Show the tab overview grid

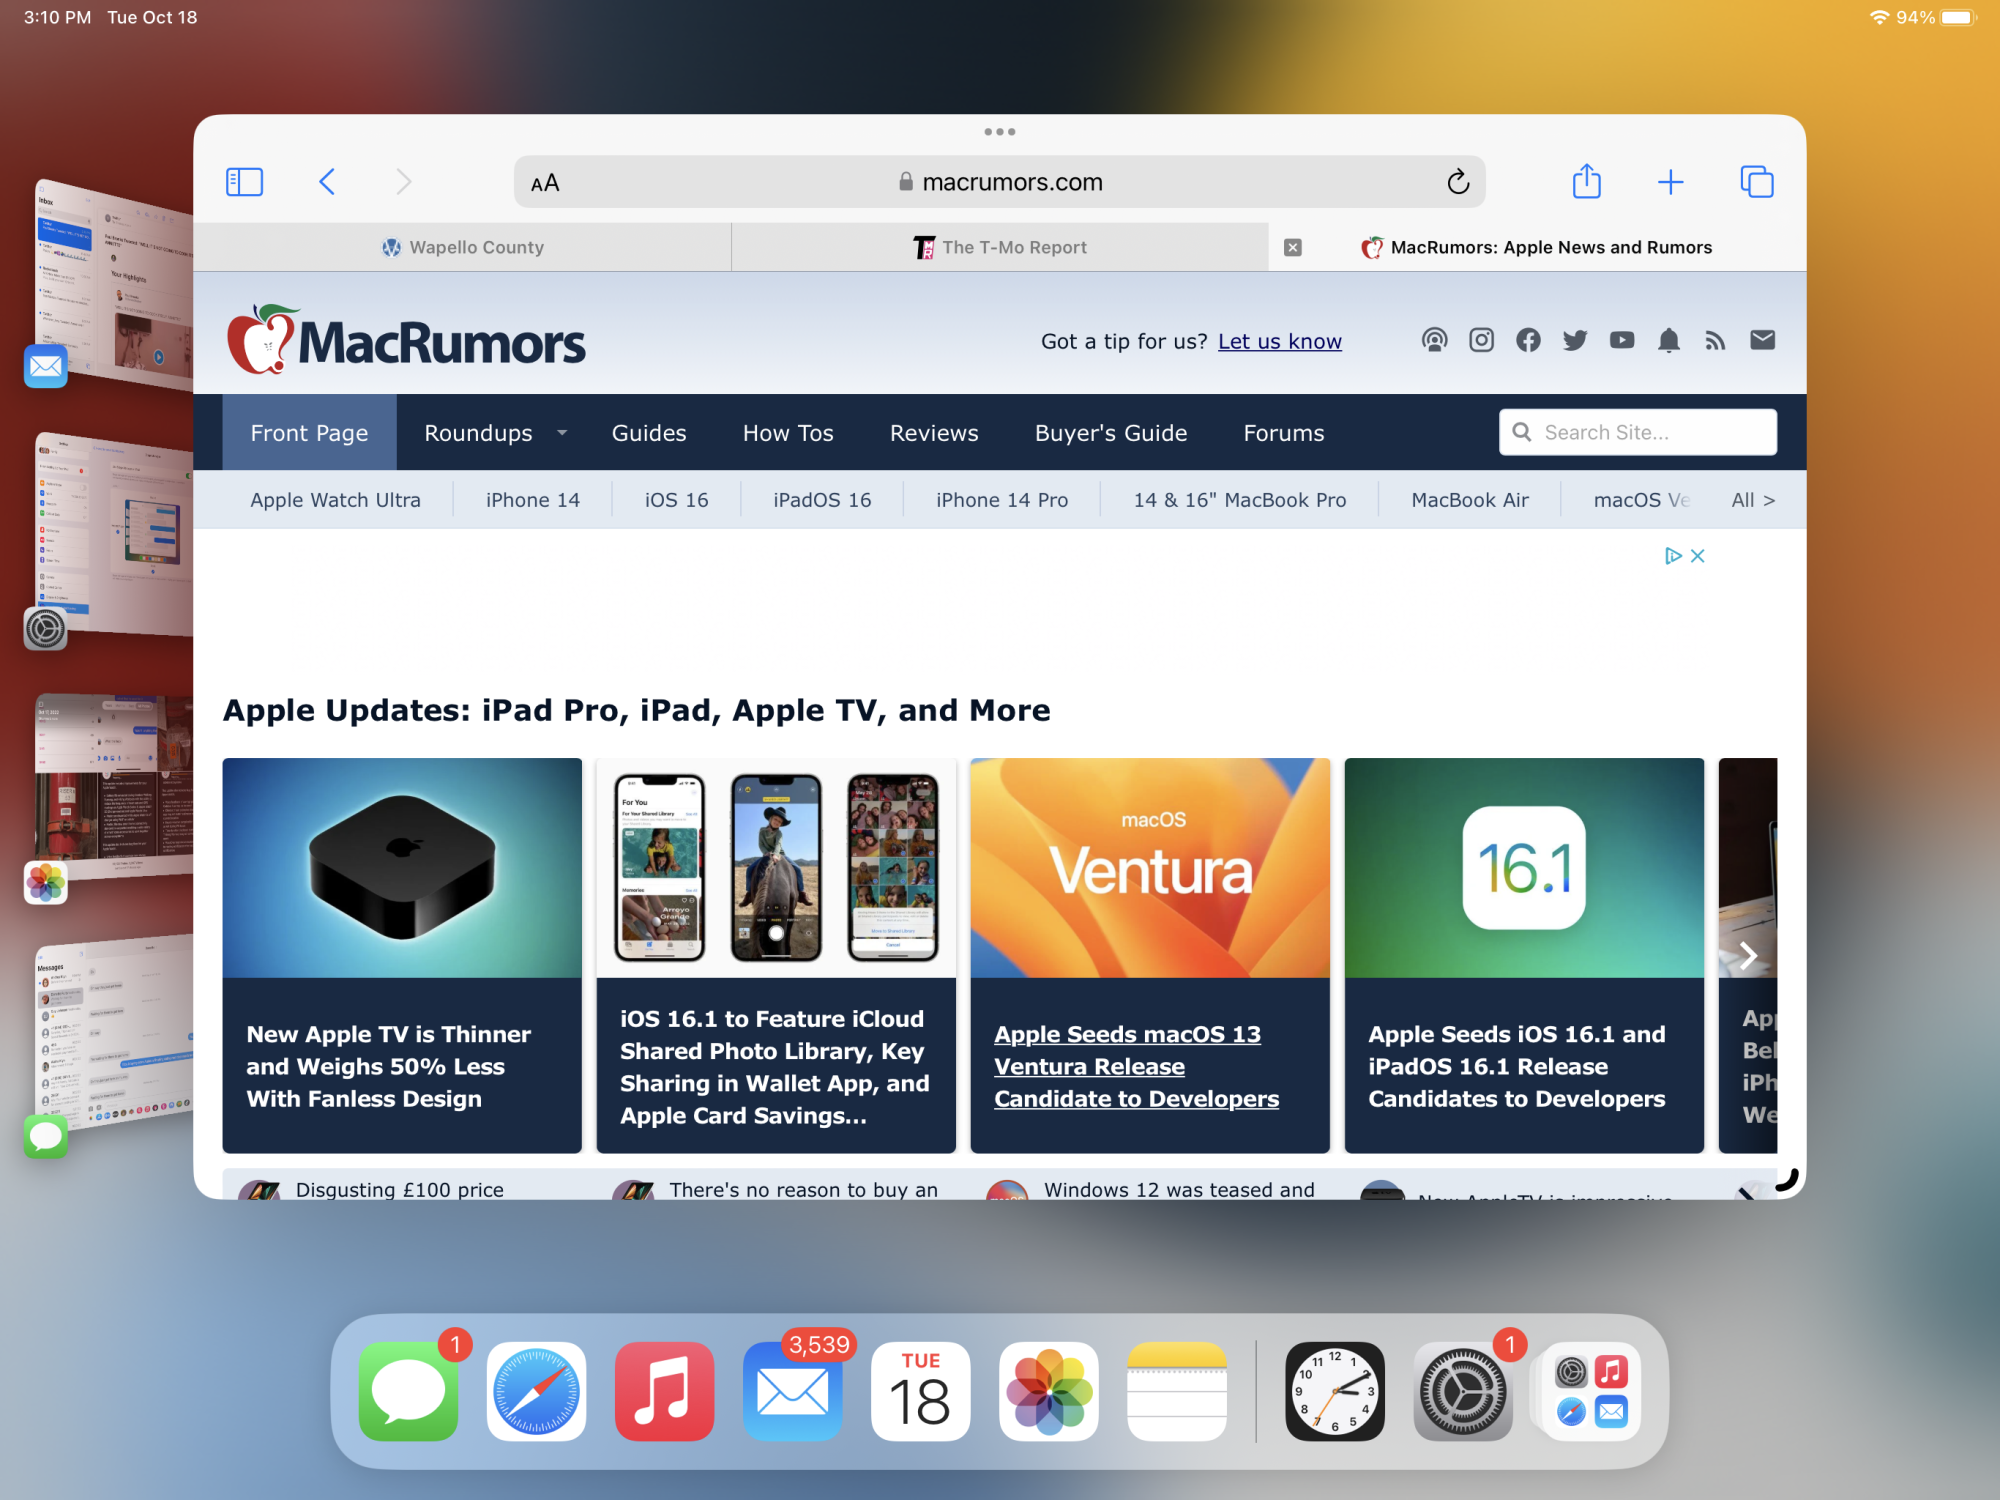pos(1757,182)
